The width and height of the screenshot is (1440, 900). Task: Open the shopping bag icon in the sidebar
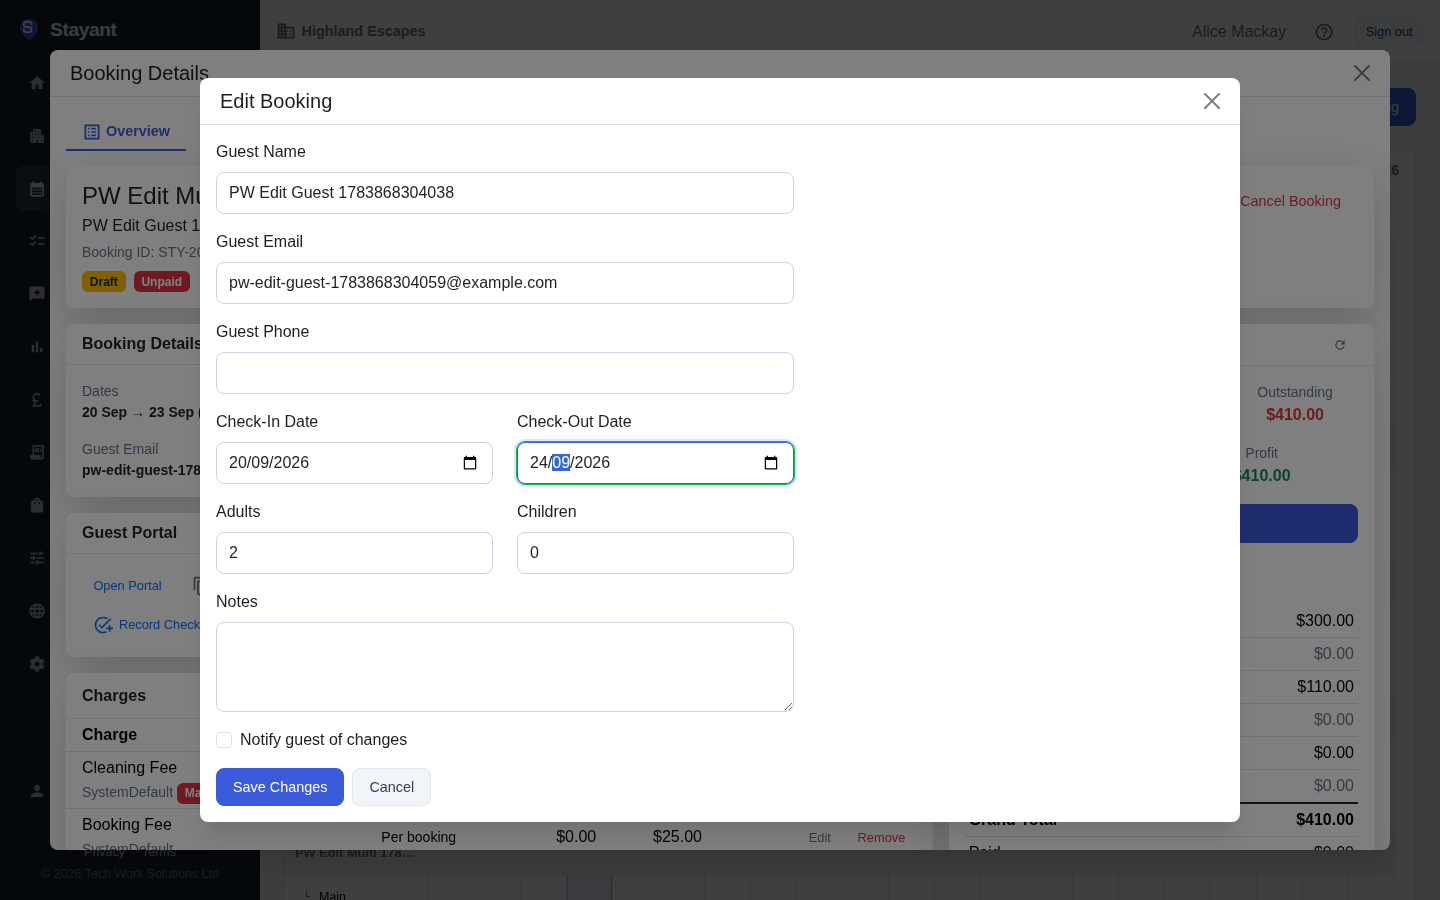[37, 505]
